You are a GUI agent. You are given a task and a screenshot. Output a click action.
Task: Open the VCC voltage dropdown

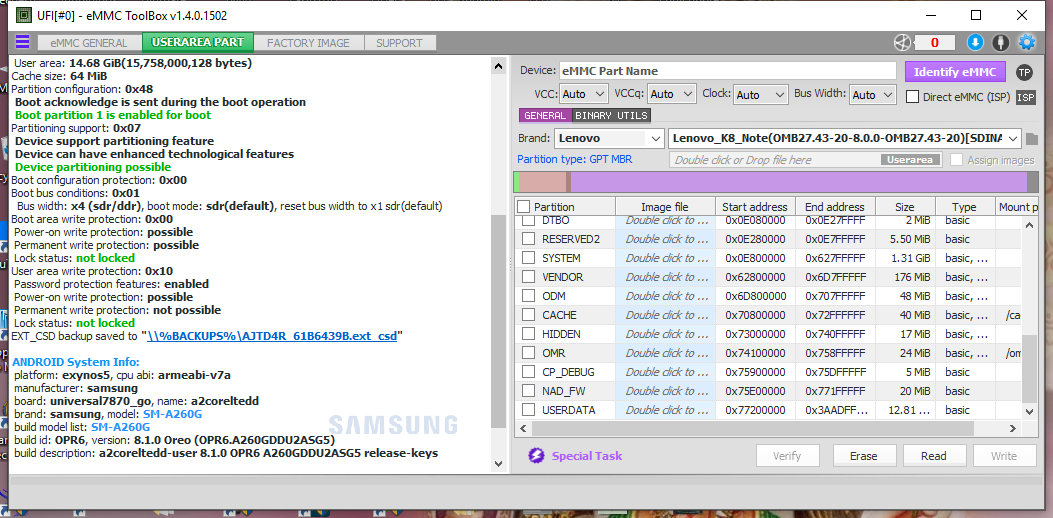(583, 95)
